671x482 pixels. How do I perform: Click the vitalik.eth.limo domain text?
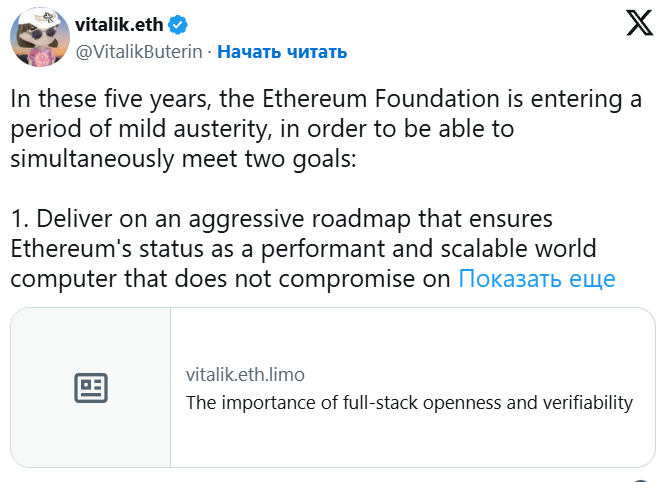pyautogui.click(x=245, y=375)
